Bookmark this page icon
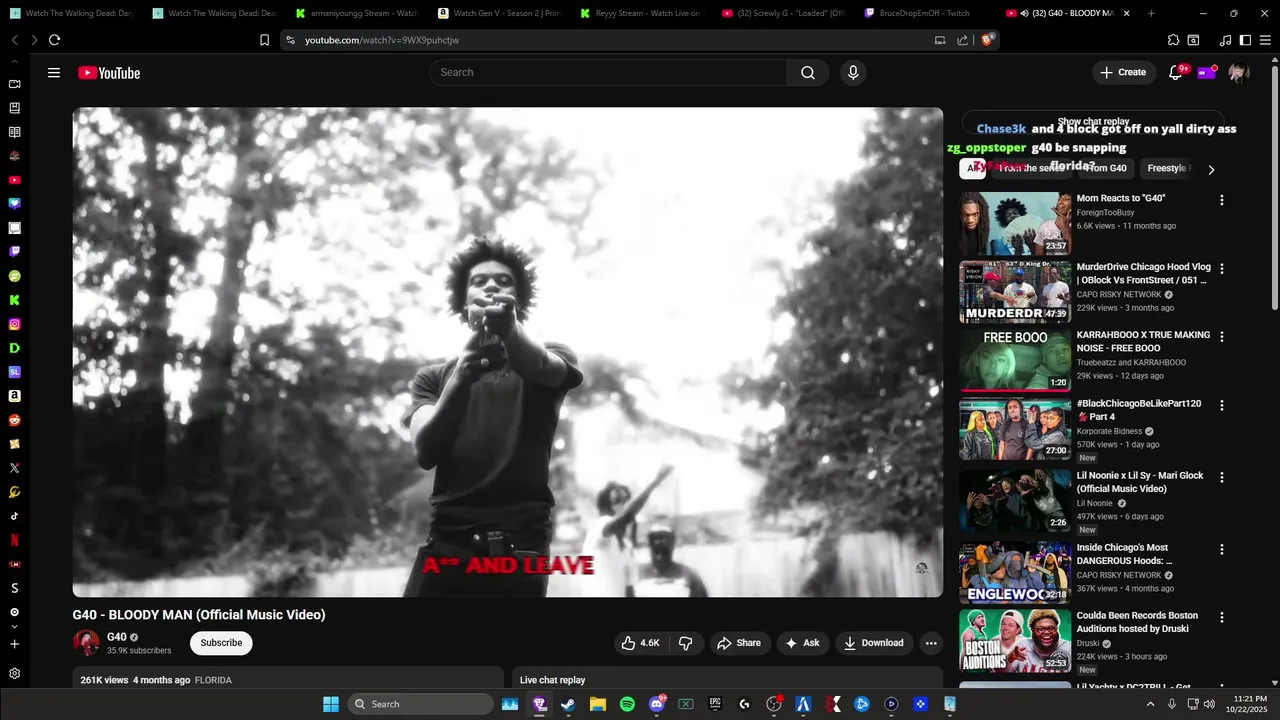Screen dimensions: 1280x720 (x=264, y=40)
